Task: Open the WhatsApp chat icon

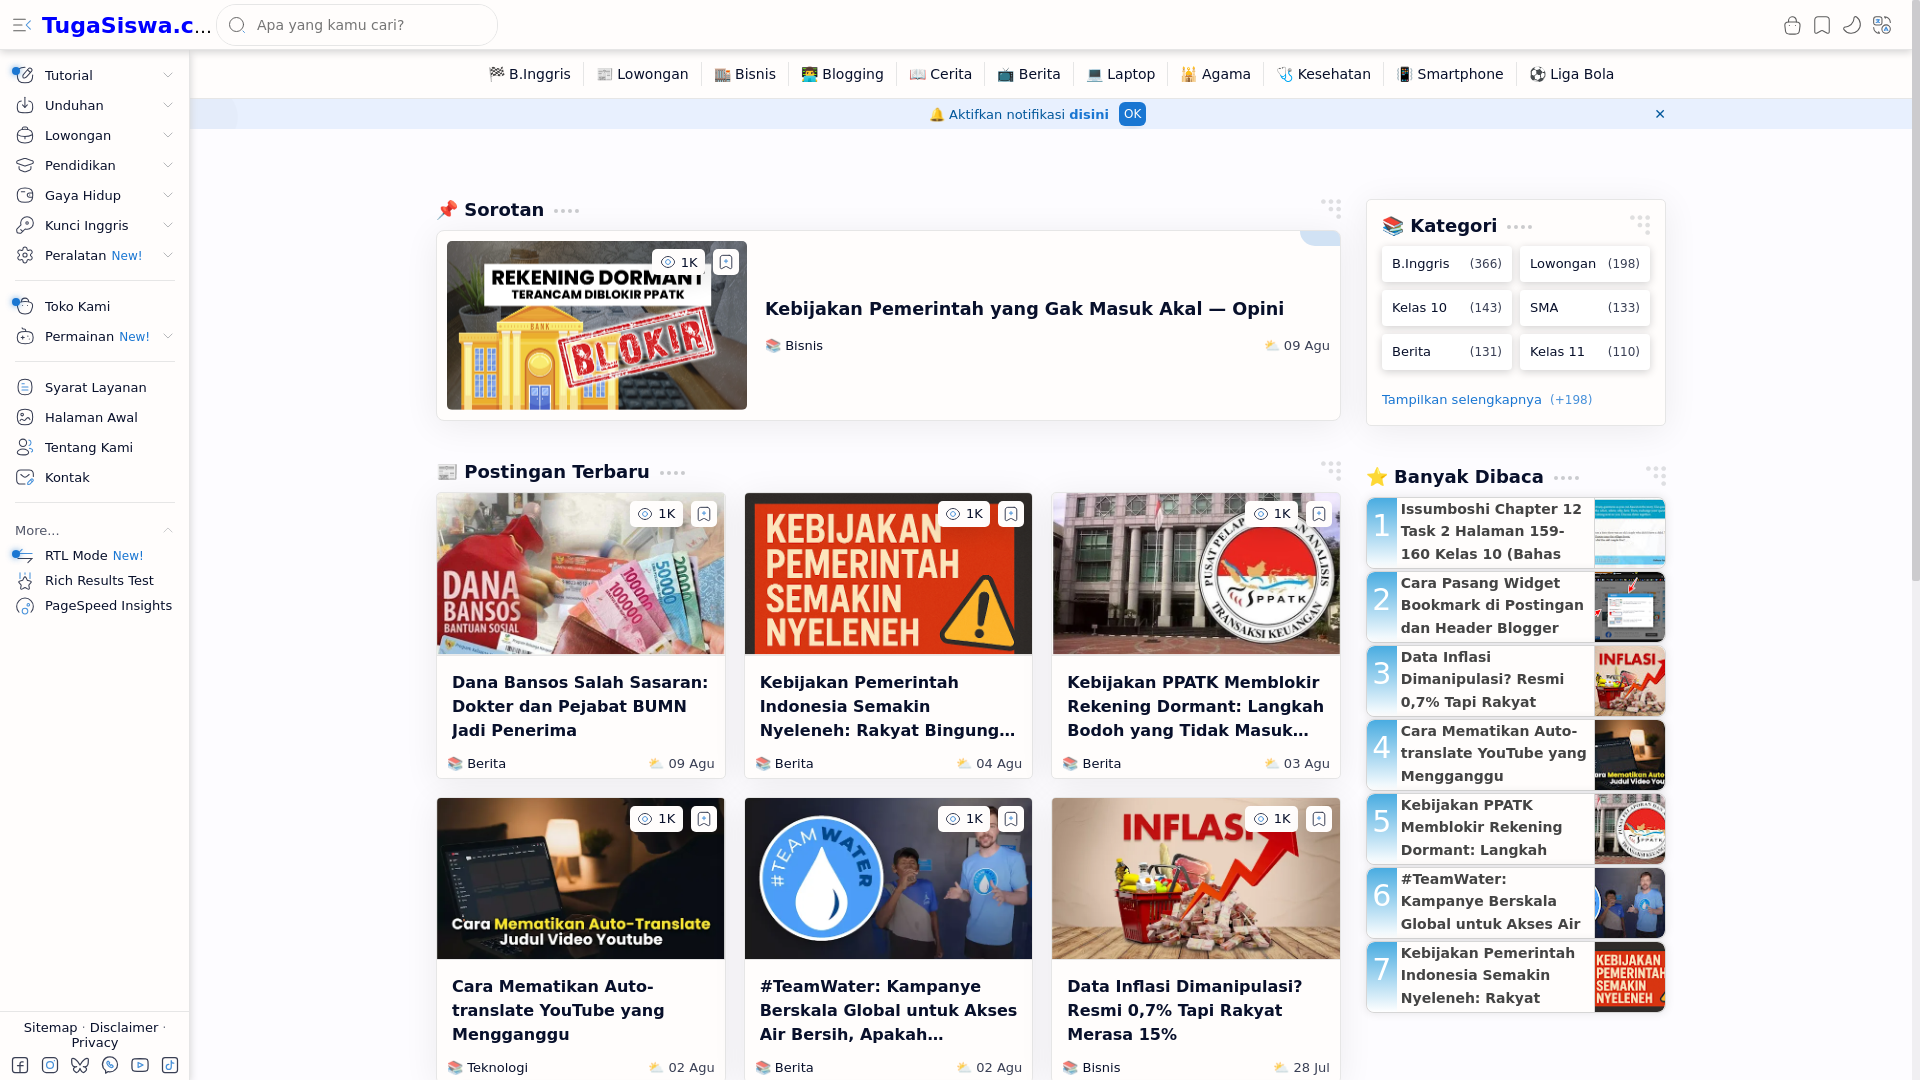Action: point(110,1065)
